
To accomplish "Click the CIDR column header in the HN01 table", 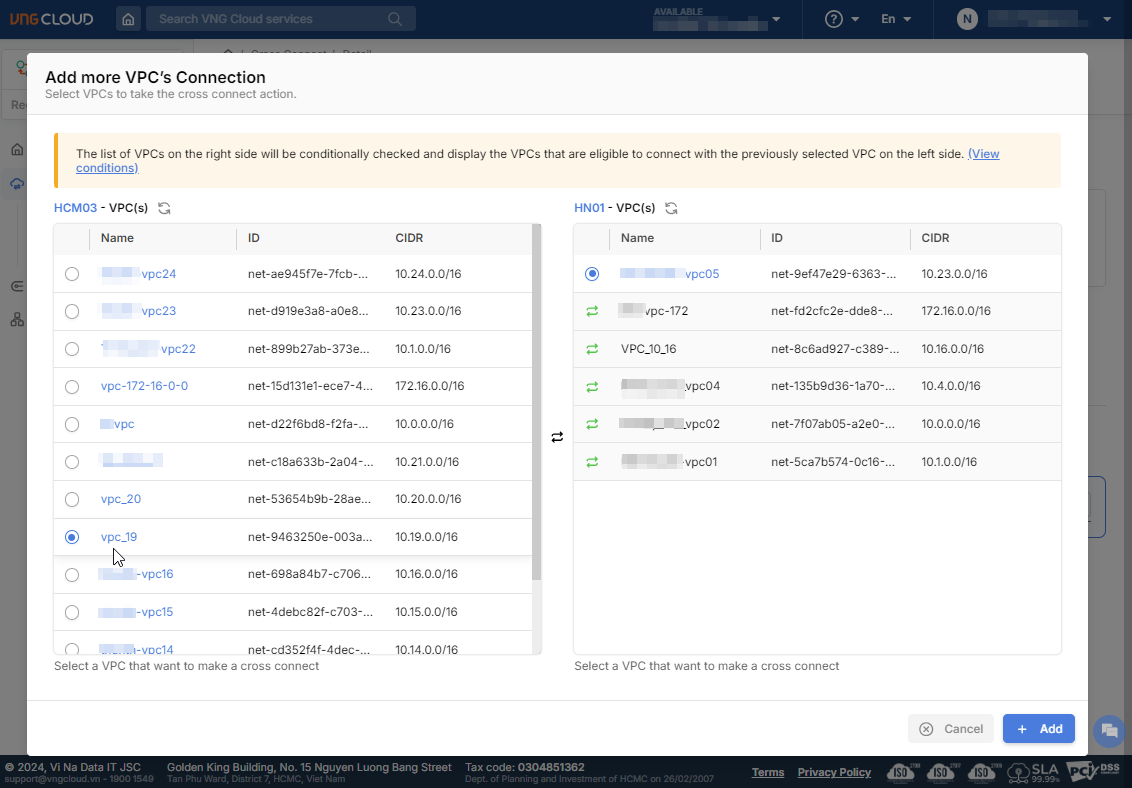I will pos(935,238).
